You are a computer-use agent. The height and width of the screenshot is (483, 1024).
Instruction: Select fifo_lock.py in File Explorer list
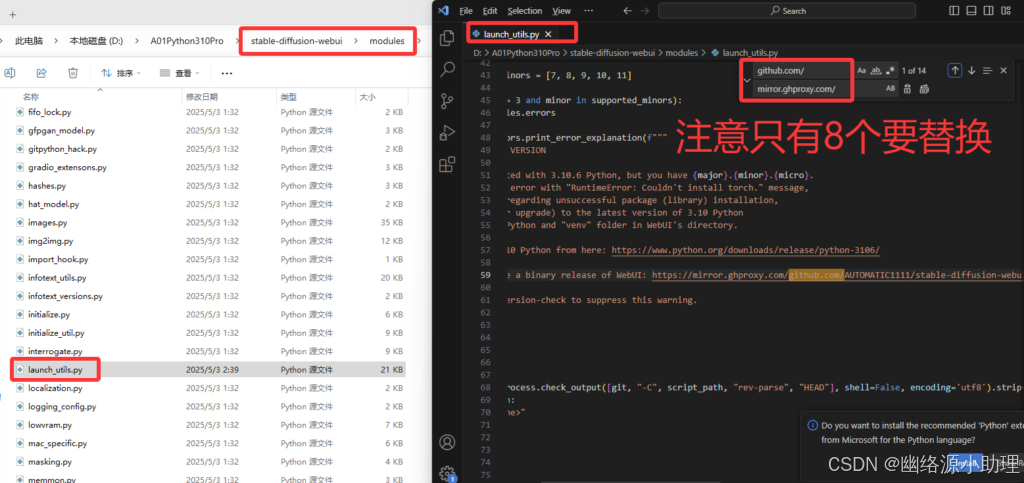pyautogui.click(x=210, y=112)
